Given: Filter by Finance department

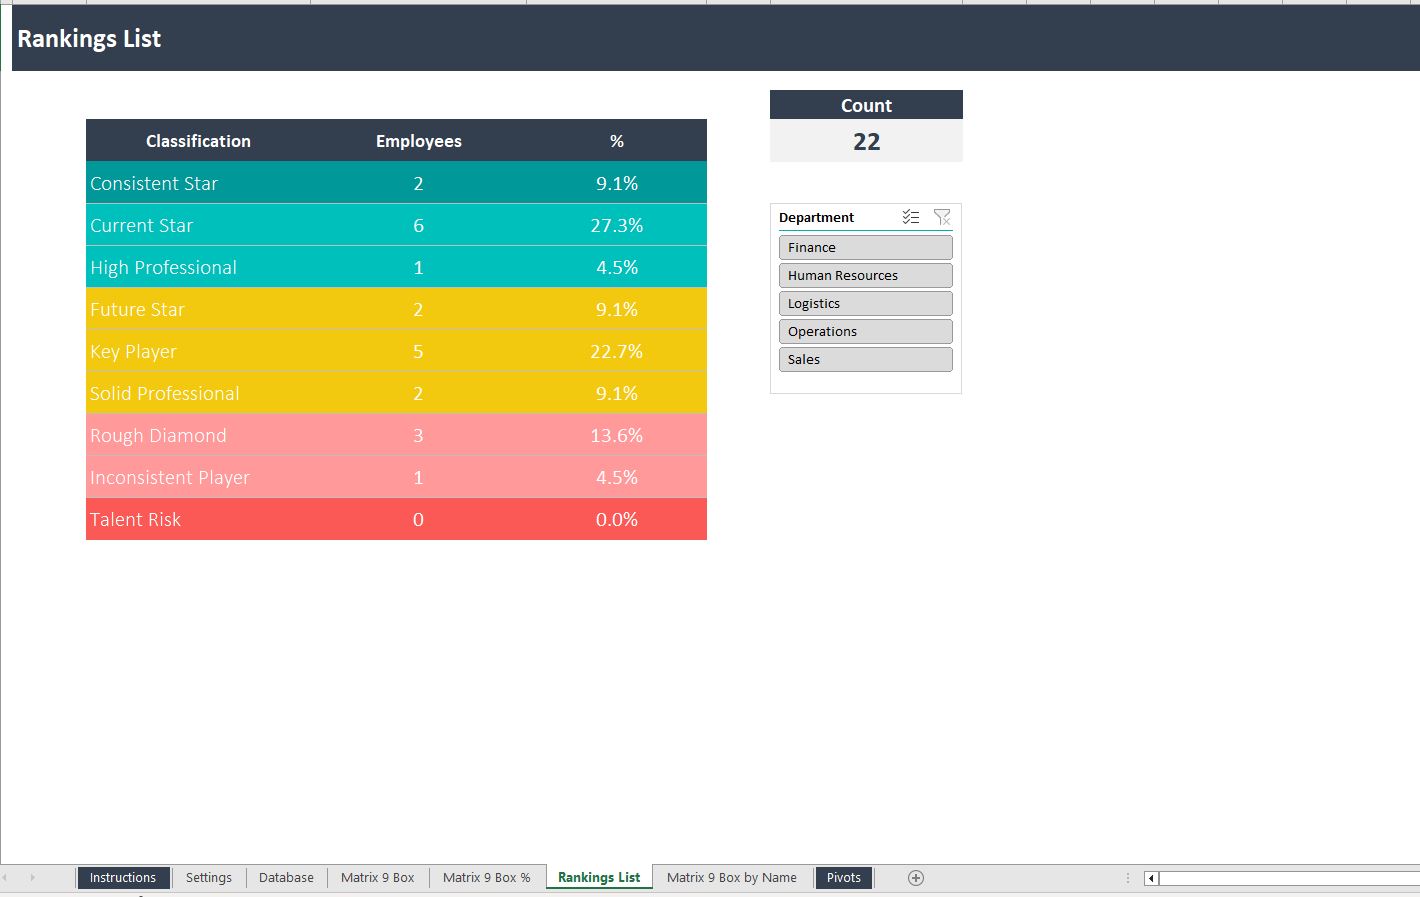Looking at the screenshot, I should (865, 248).
